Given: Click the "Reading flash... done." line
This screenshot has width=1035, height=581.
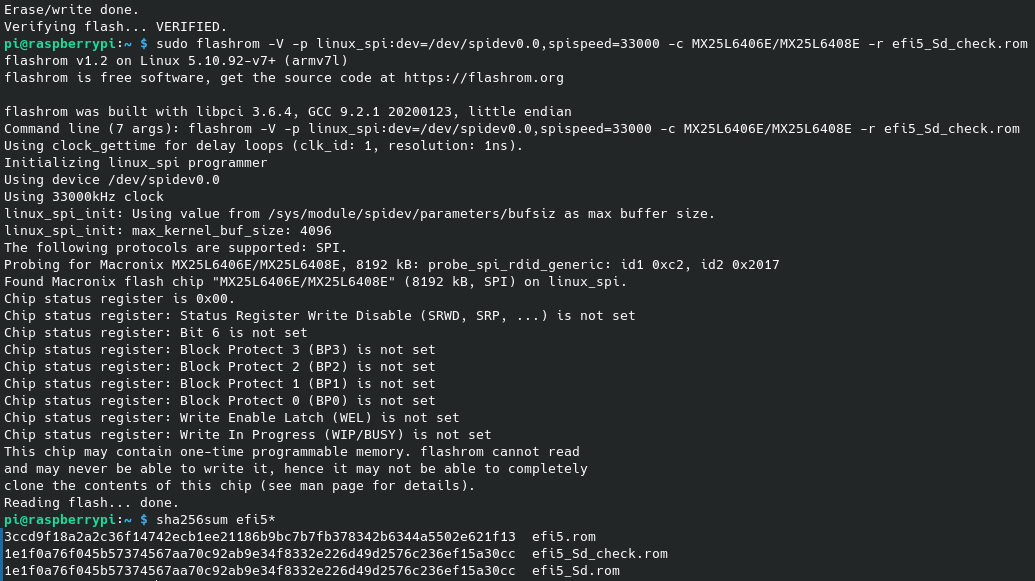Looking at the screenshot, I should click(x=92, y=502).
